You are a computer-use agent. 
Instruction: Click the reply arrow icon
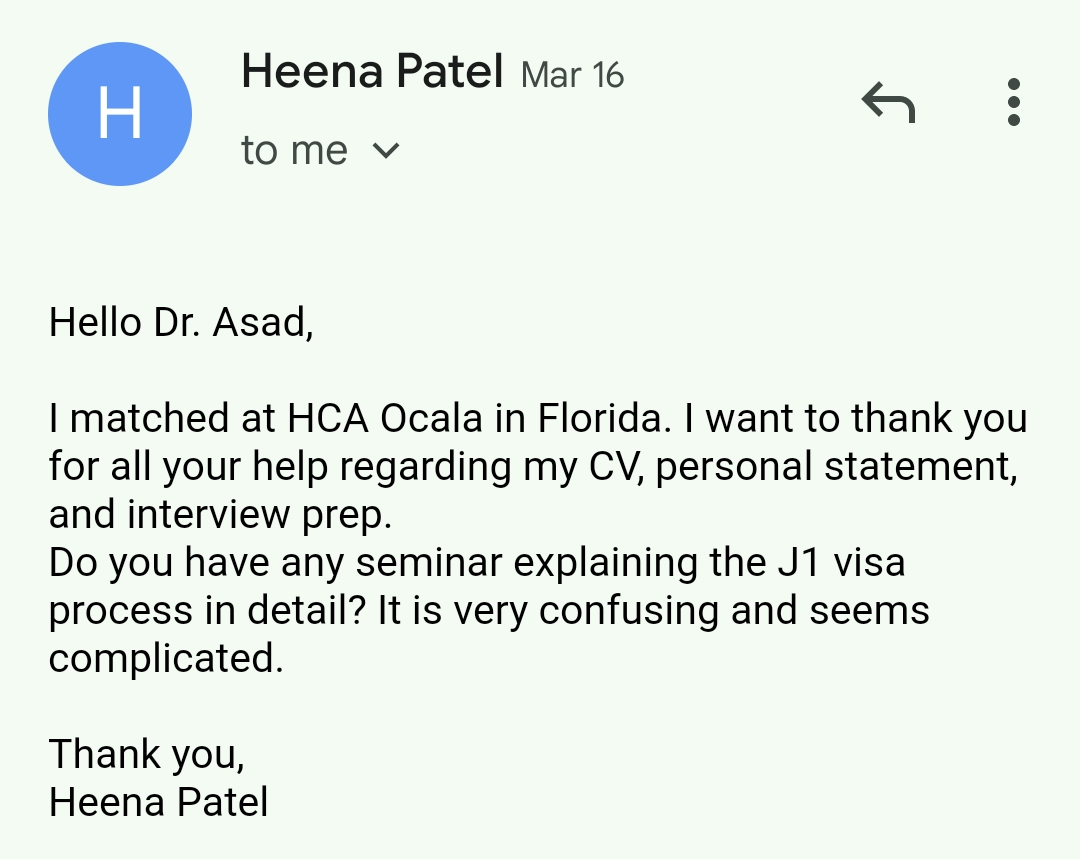[x=888, y=102]
